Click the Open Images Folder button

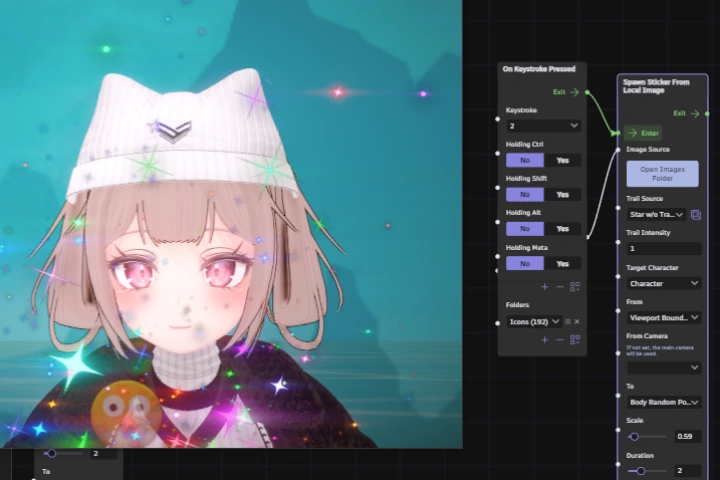point(663,173)
